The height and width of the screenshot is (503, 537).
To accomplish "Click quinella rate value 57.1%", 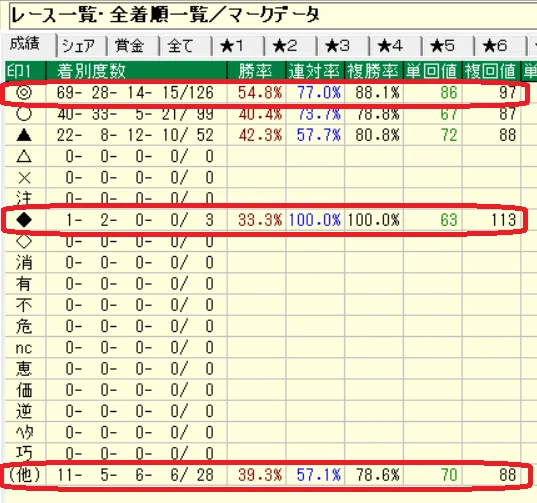I will (x=319, y=475).
